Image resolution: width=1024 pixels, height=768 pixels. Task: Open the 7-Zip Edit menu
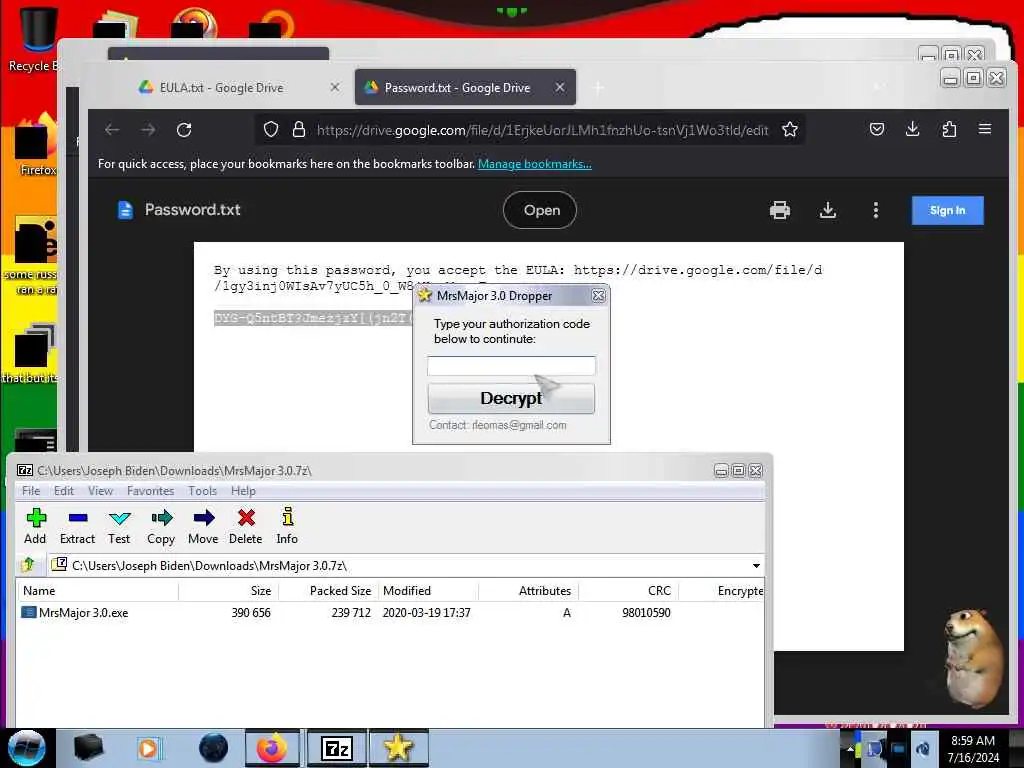pyautogui.click(x=64, y=490)
